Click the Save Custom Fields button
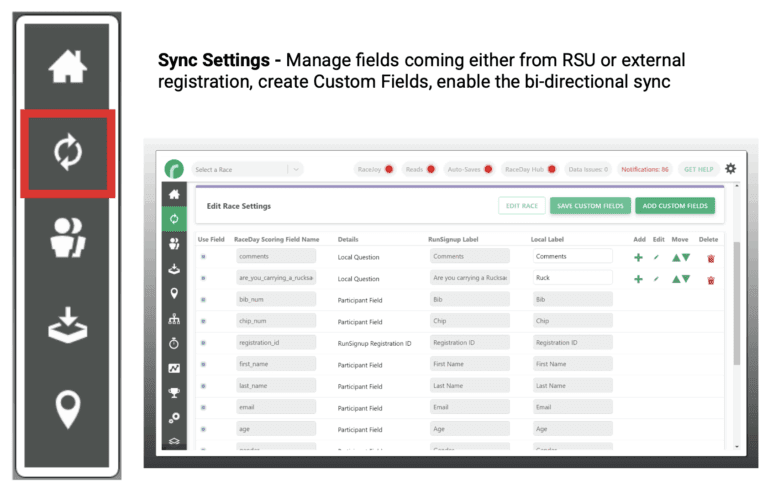This screenshot has width=768, height=486. tap(590, 206)
